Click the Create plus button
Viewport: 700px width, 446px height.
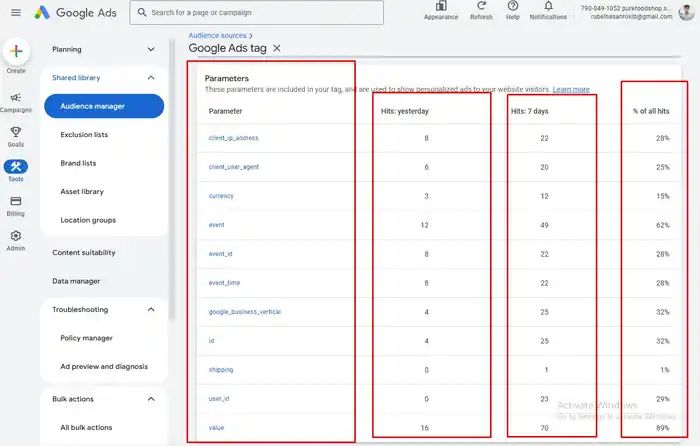click(16, 51)
